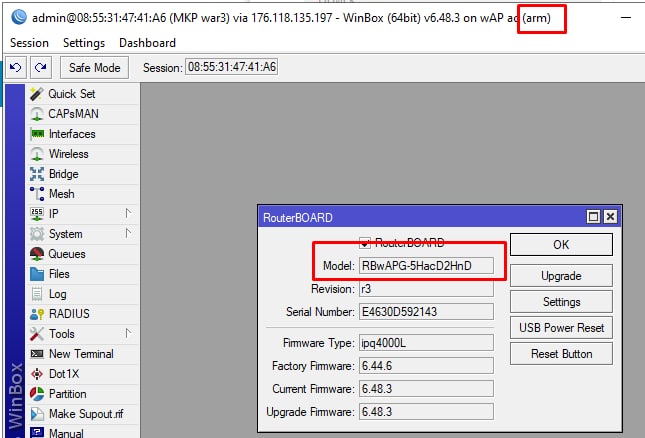Click the Bridge arrows icon
Viewport: 645px width, 438px height.
(37, 174)
